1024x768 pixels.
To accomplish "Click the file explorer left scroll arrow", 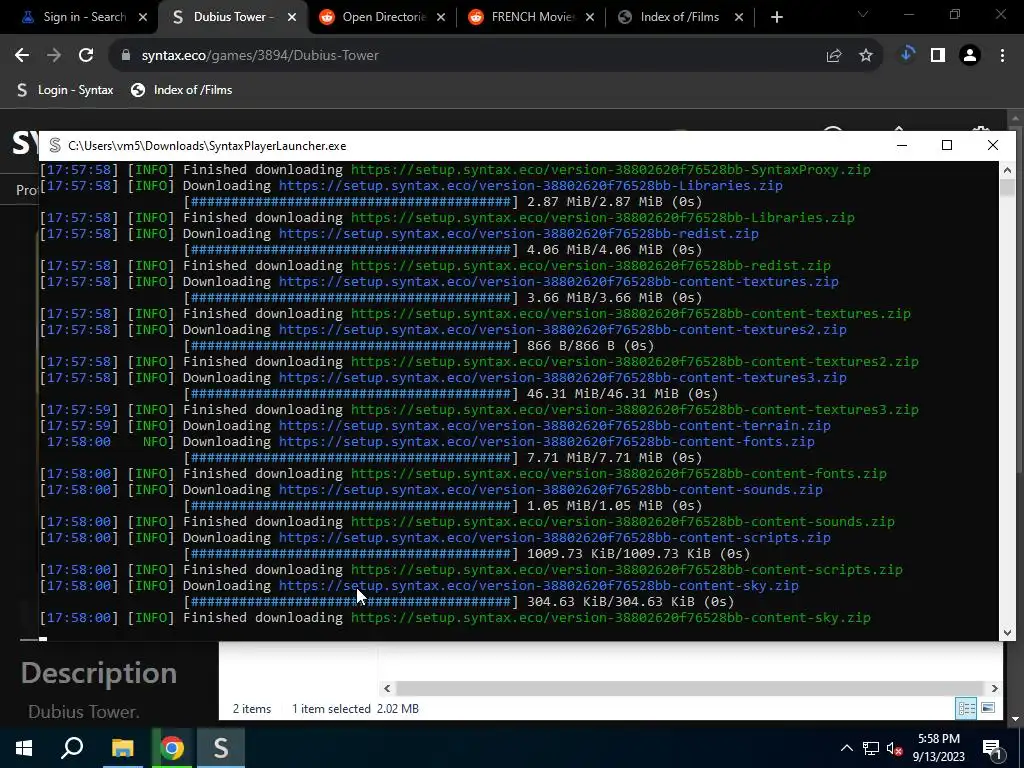I will pos(387,688).
